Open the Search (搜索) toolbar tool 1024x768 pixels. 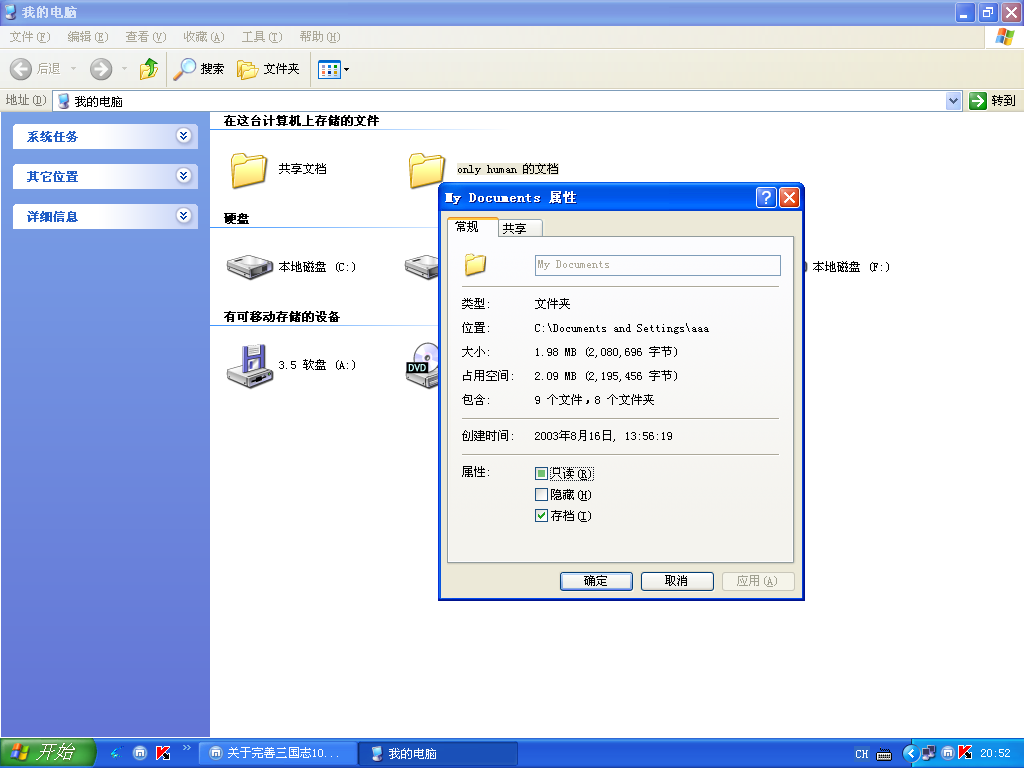click(x=199, y=69)
